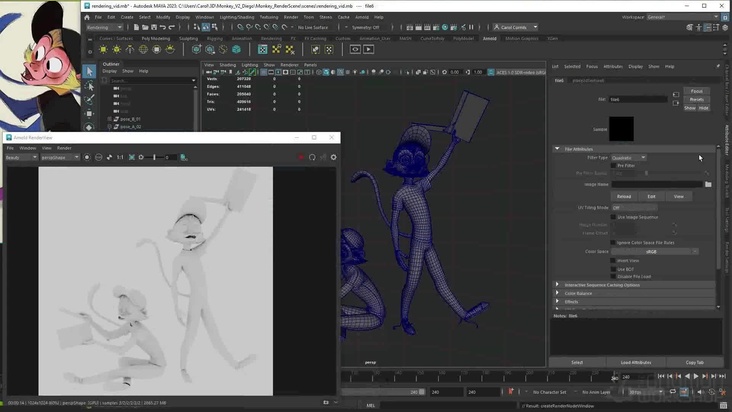The image size is (732, 412).
Task: Collapse the File Attributes section
Action: 557,149
